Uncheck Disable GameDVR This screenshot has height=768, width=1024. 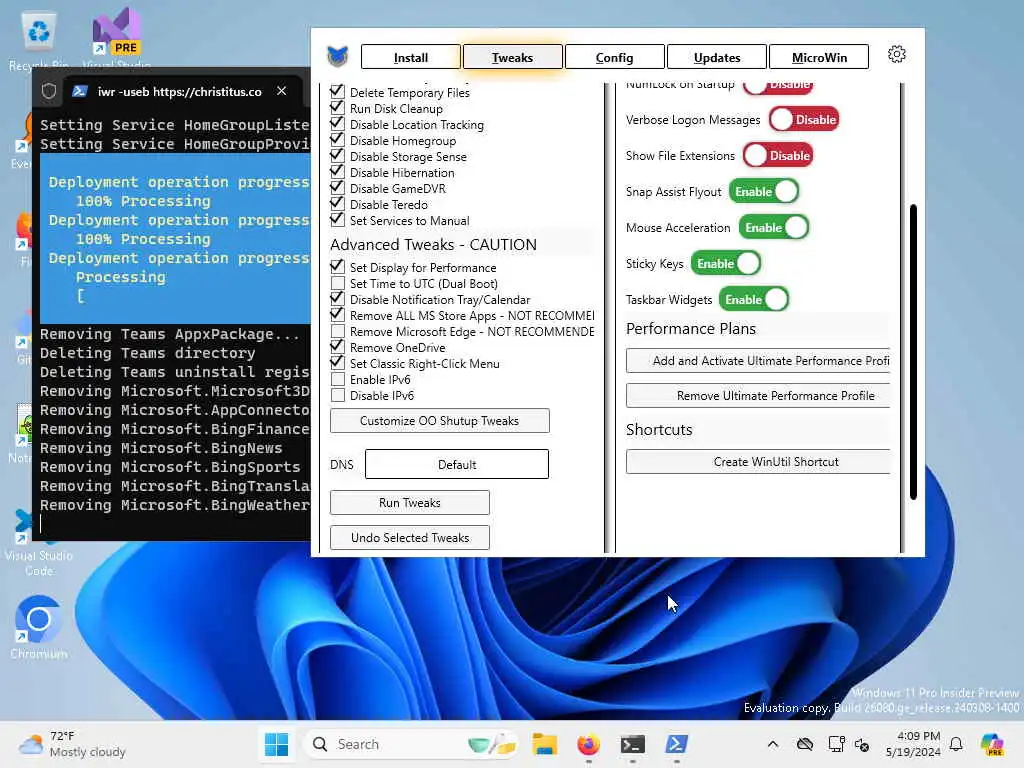pos(337,187)
